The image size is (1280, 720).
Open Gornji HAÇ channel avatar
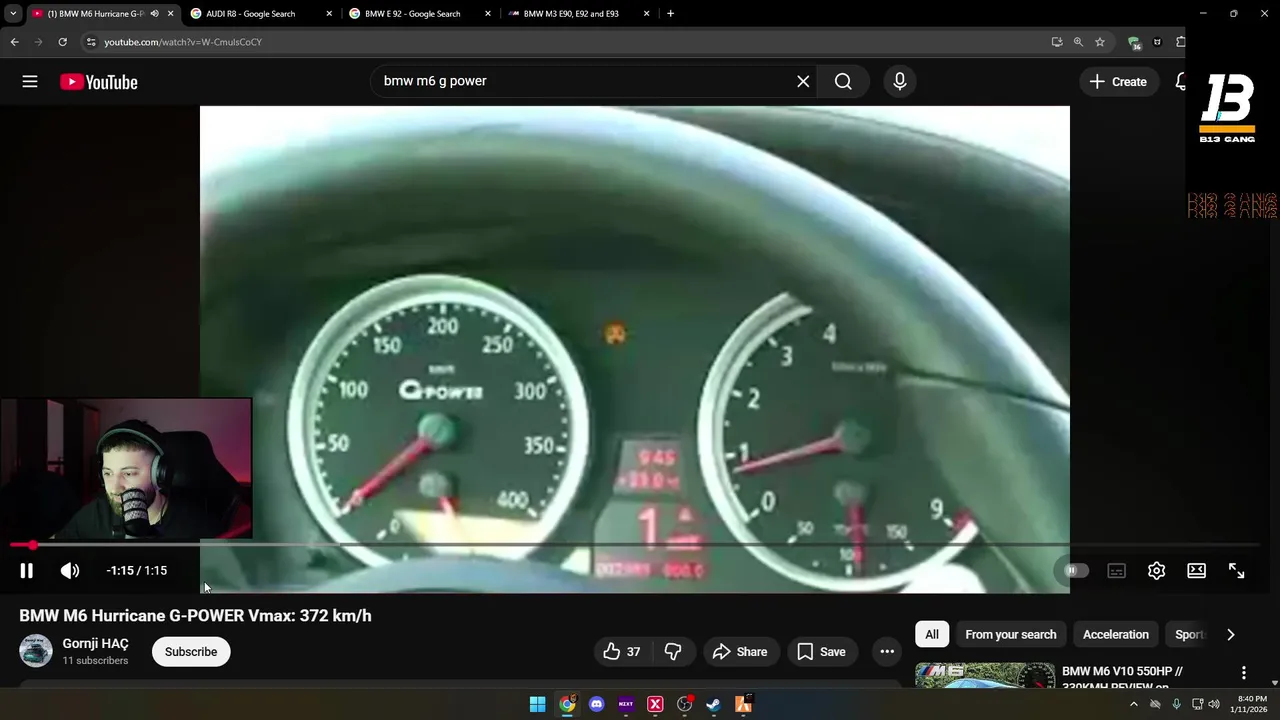[36, 651]
